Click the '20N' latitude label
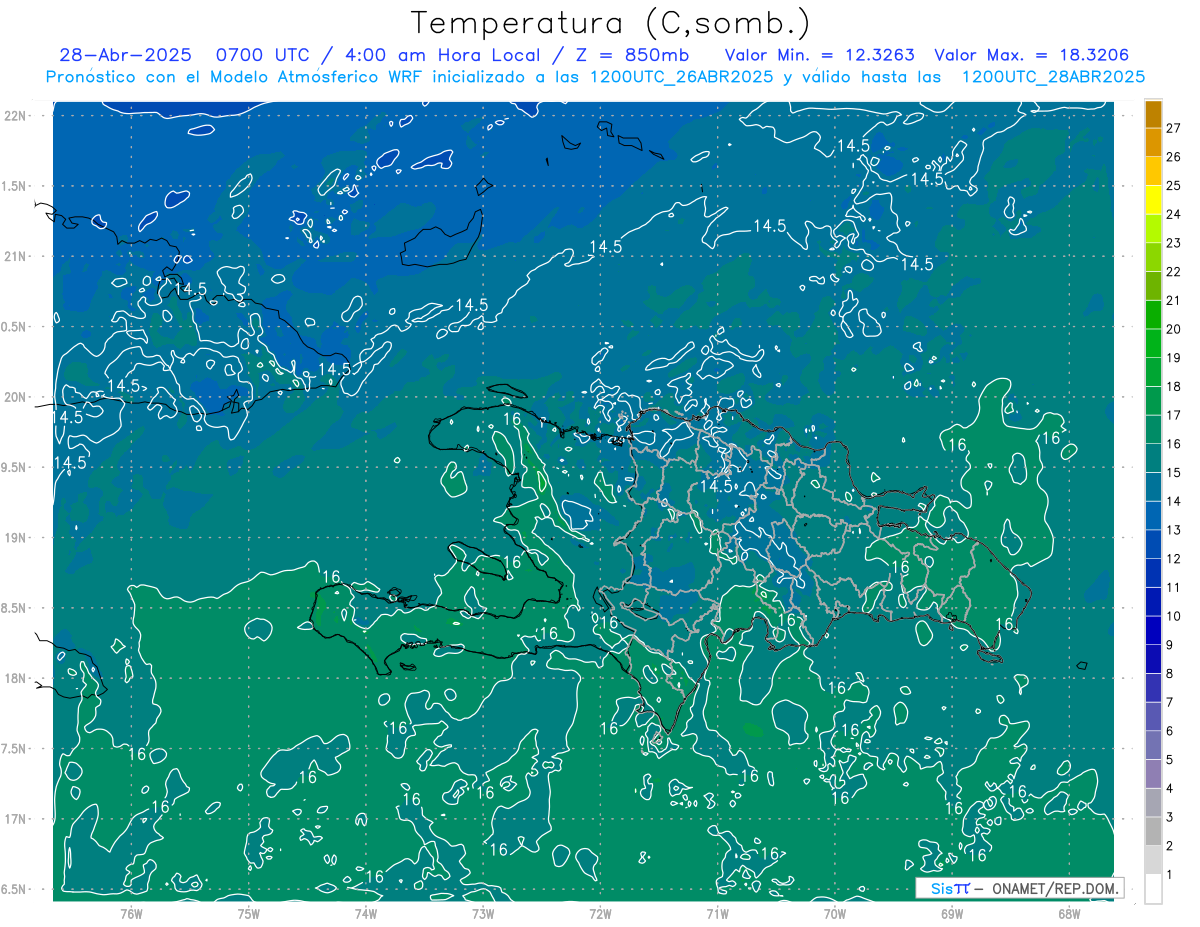 click(14, 397)
